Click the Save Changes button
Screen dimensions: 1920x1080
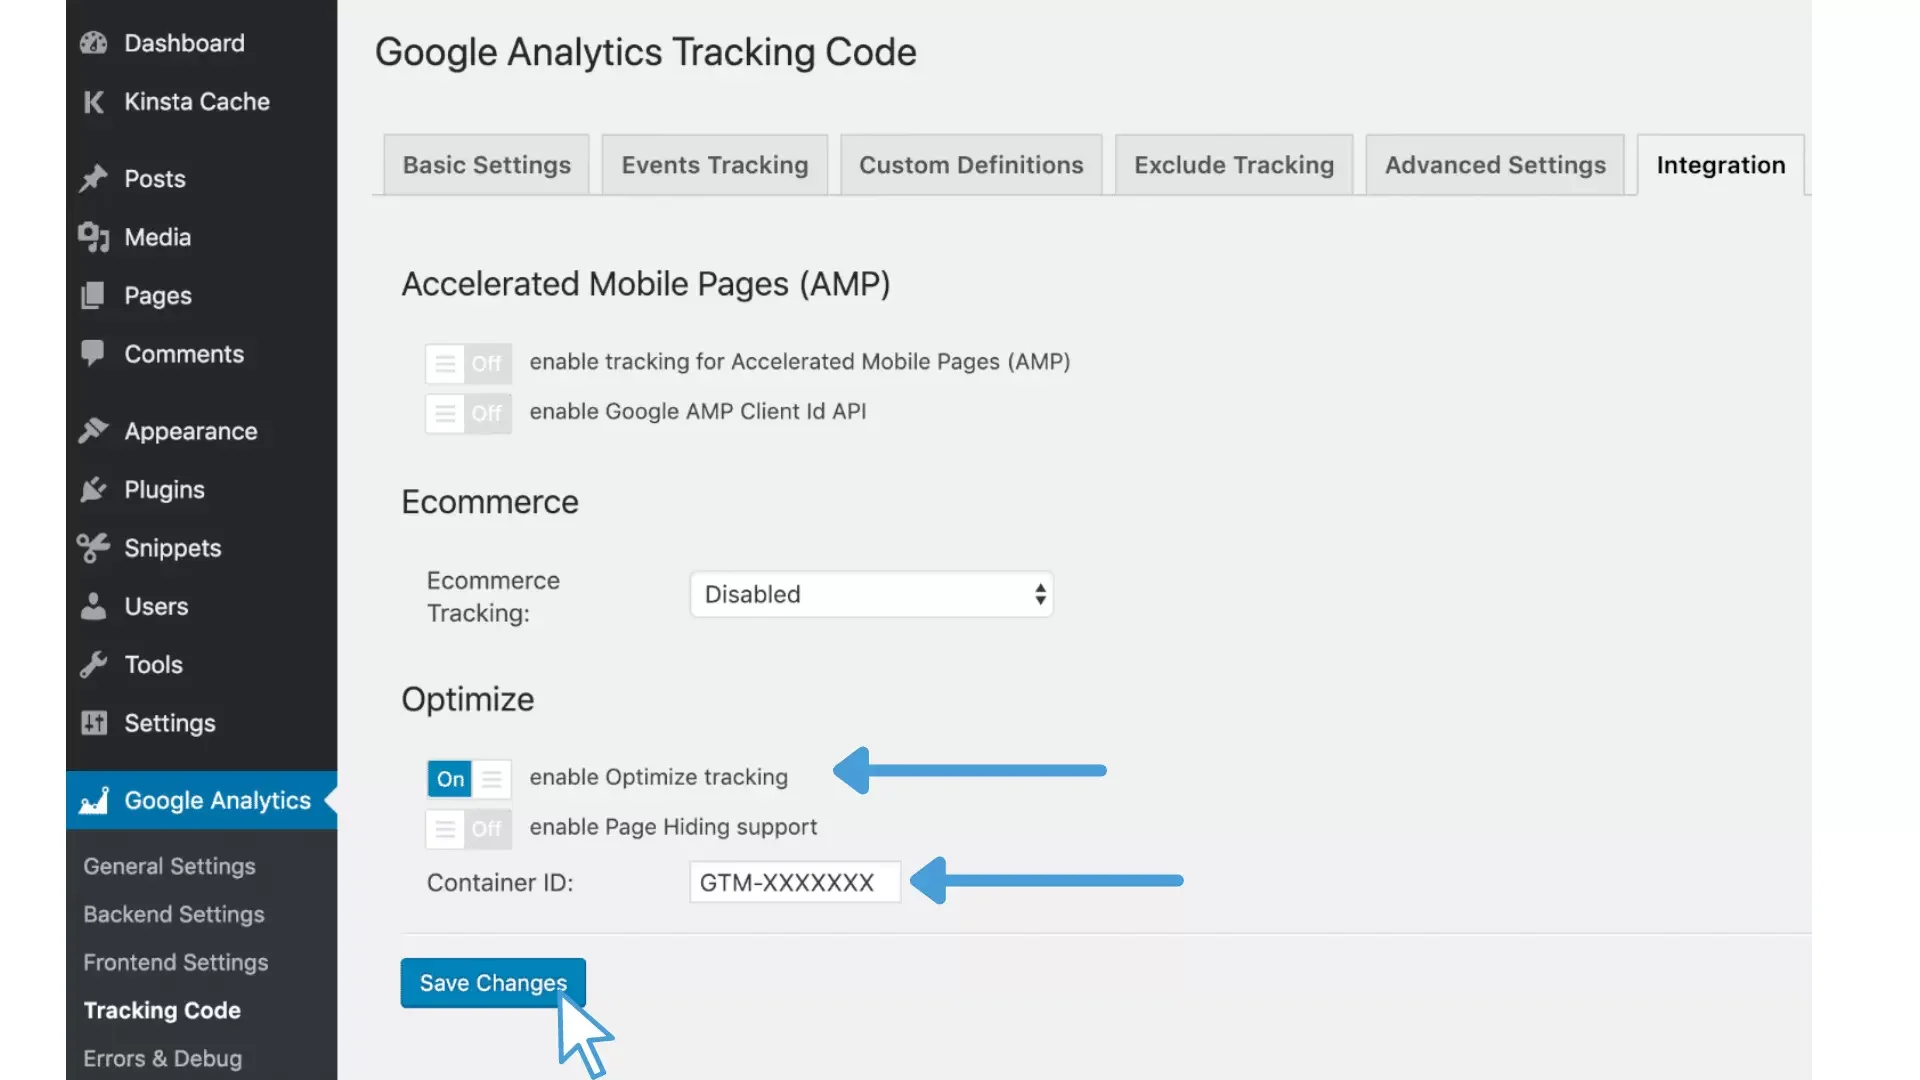click(x=493, y=983)
